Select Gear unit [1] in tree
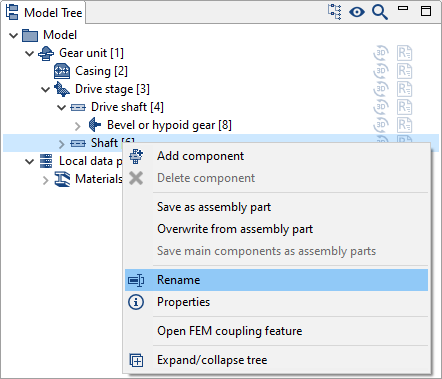 [91, 53]
